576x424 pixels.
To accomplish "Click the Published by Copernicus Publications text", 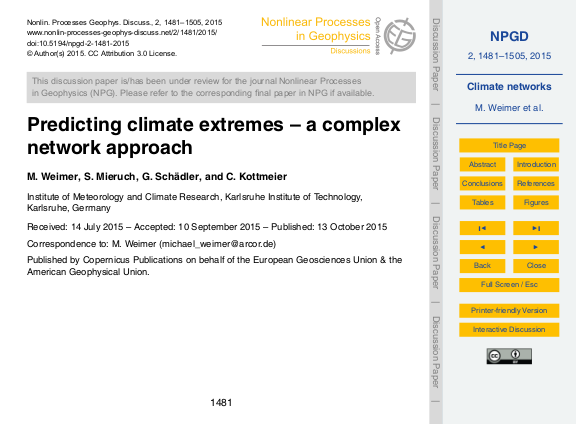I will pos(215,266).
